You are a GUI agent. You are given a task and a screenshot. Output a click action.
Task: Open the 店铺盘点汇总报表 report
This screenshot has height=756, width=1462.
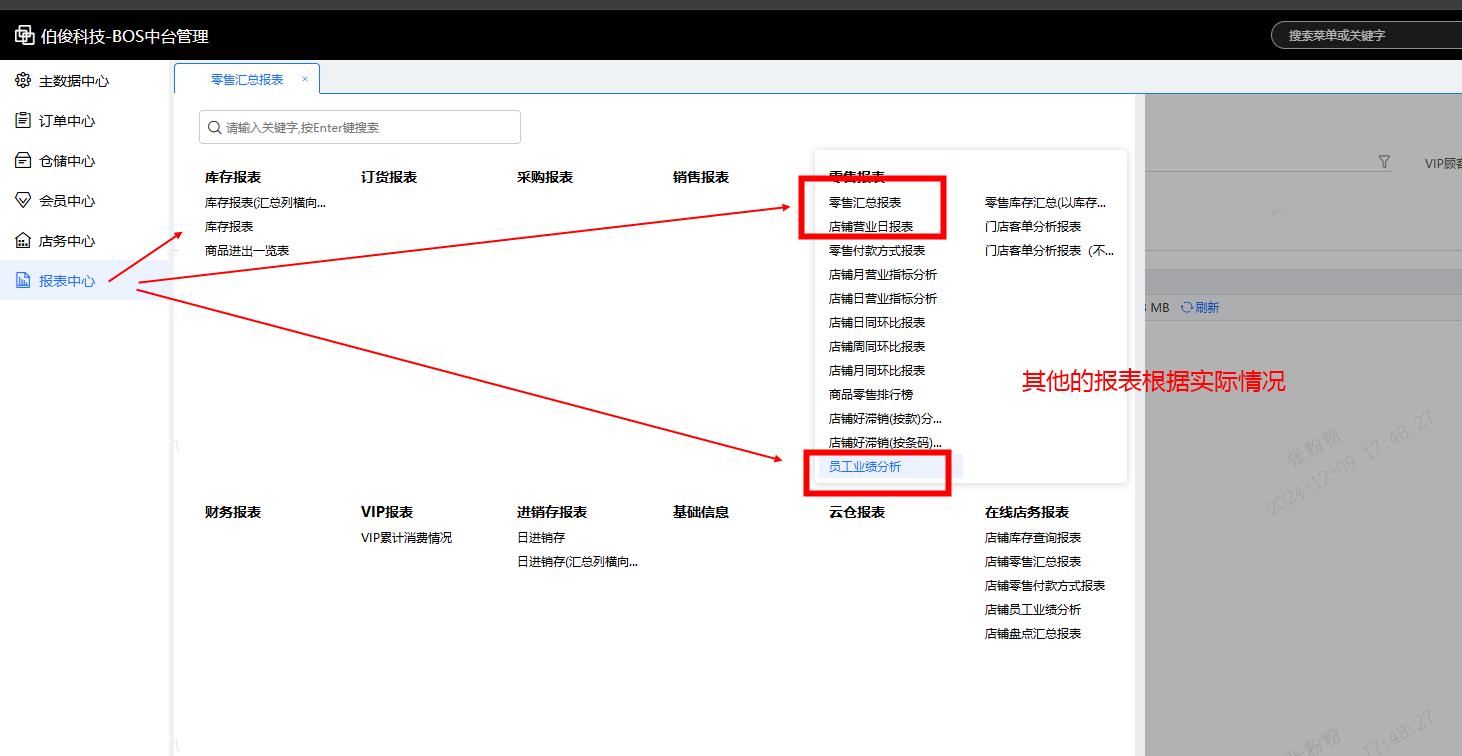[1033, 634]
